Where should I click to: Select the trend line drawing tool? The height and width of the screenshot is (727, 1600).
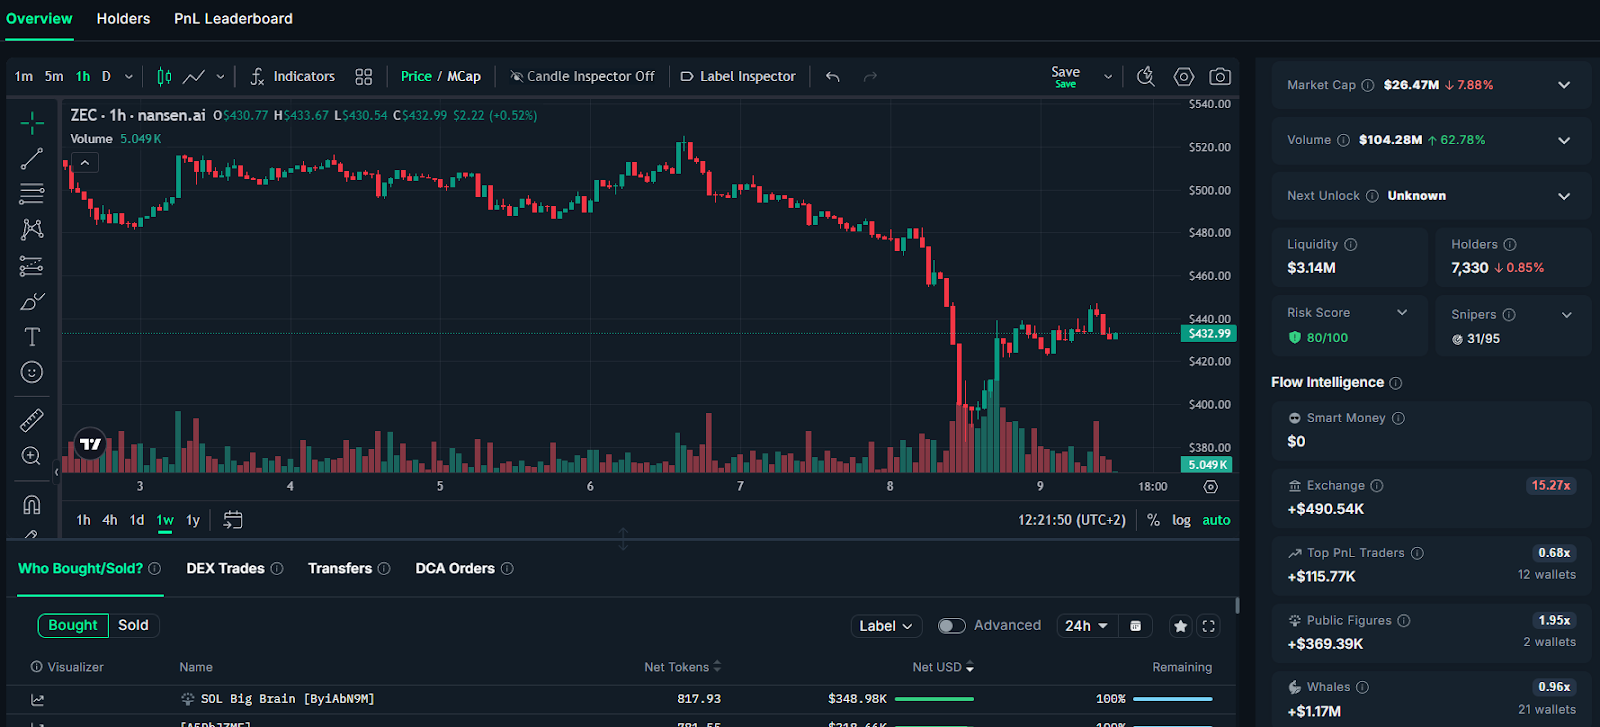tap(32, 158)
